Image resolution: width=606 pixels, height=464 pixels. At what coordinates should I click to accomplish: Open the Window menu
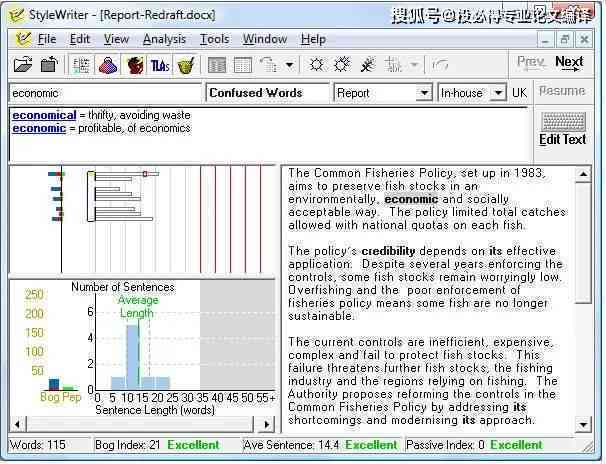pyautogui.click(x=265, y=39)
